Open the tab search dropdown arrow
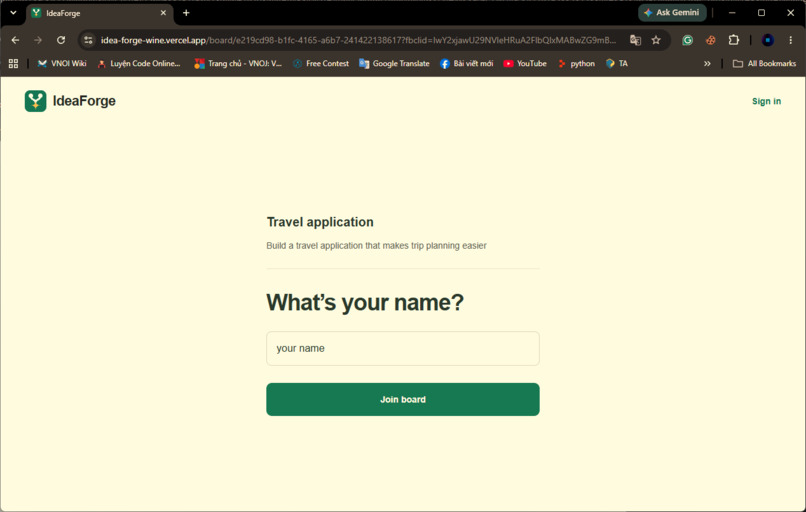This screenshot has width=806, height=512. (x=13, y=13)
